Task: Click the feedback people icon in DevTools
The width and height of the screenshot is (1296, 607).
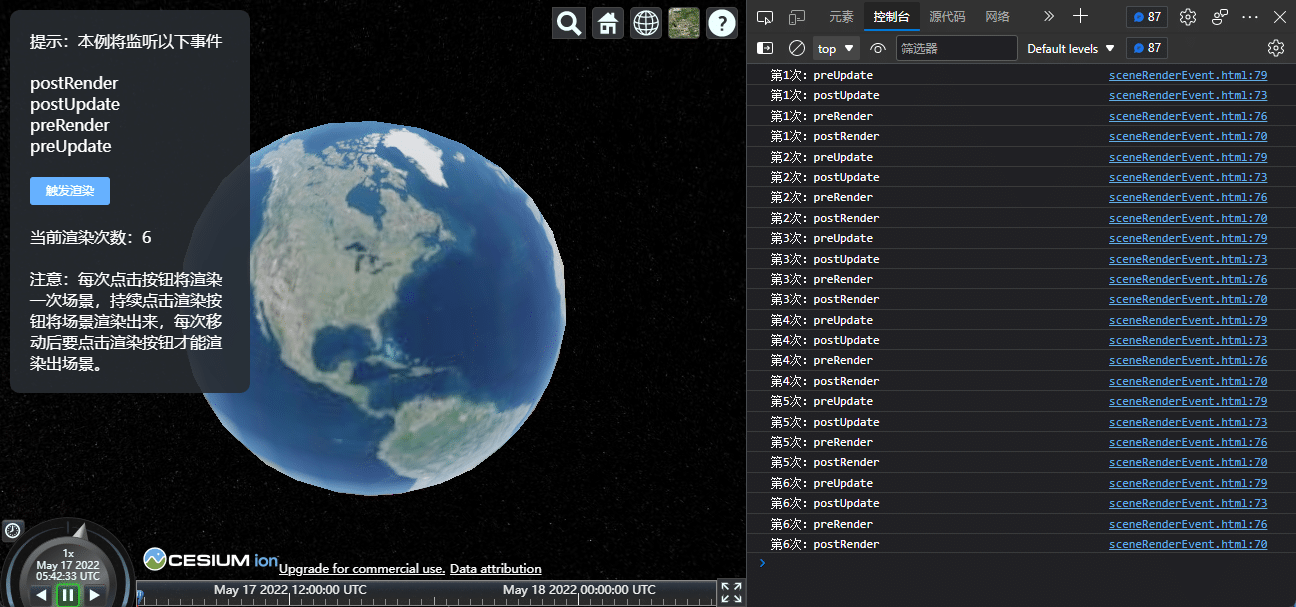Action: (x=1220, y=17)
